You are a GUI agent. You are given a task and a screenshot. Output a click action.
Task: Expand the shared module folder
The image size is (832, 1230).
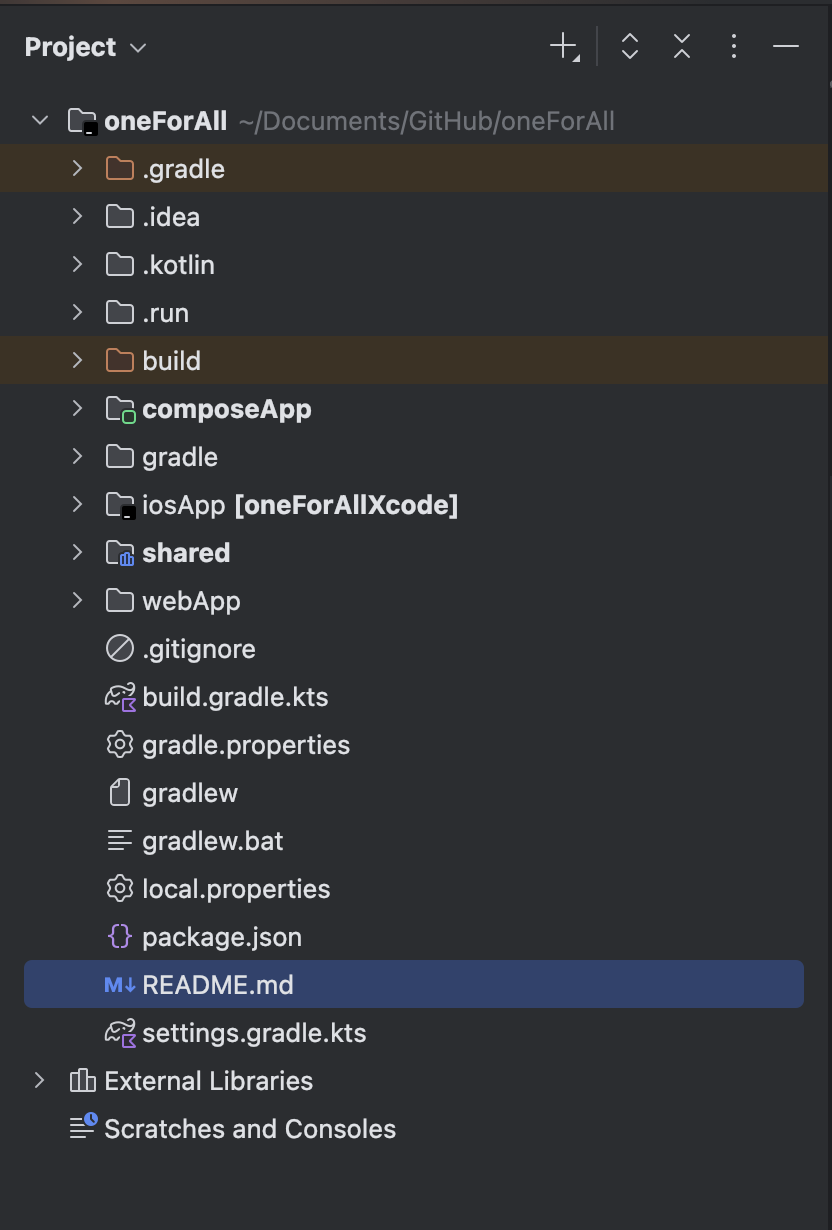[x=77, y=553]
